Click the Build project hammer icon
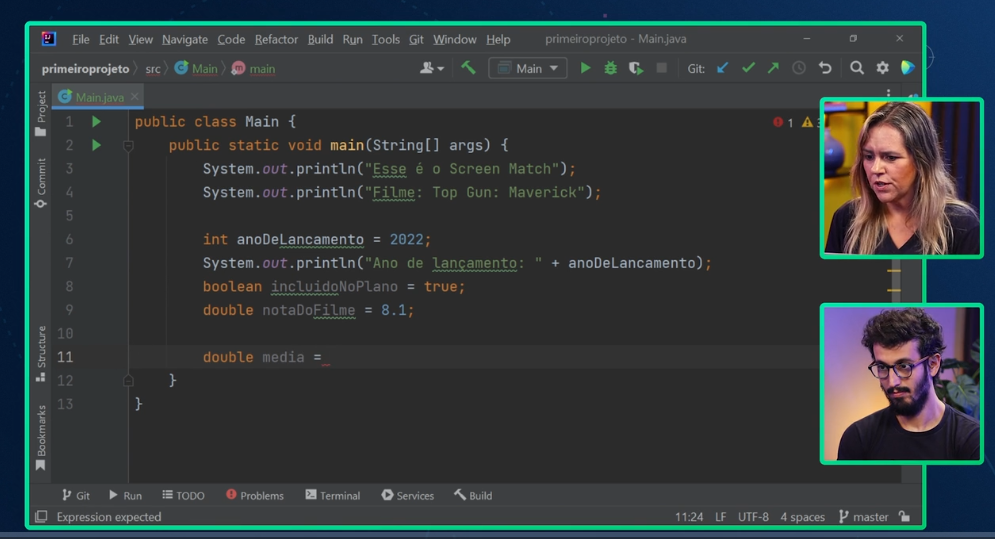Image resolution: width=995 pixels, height=539 pixels. pyautogui.click(x=468, y=68)
